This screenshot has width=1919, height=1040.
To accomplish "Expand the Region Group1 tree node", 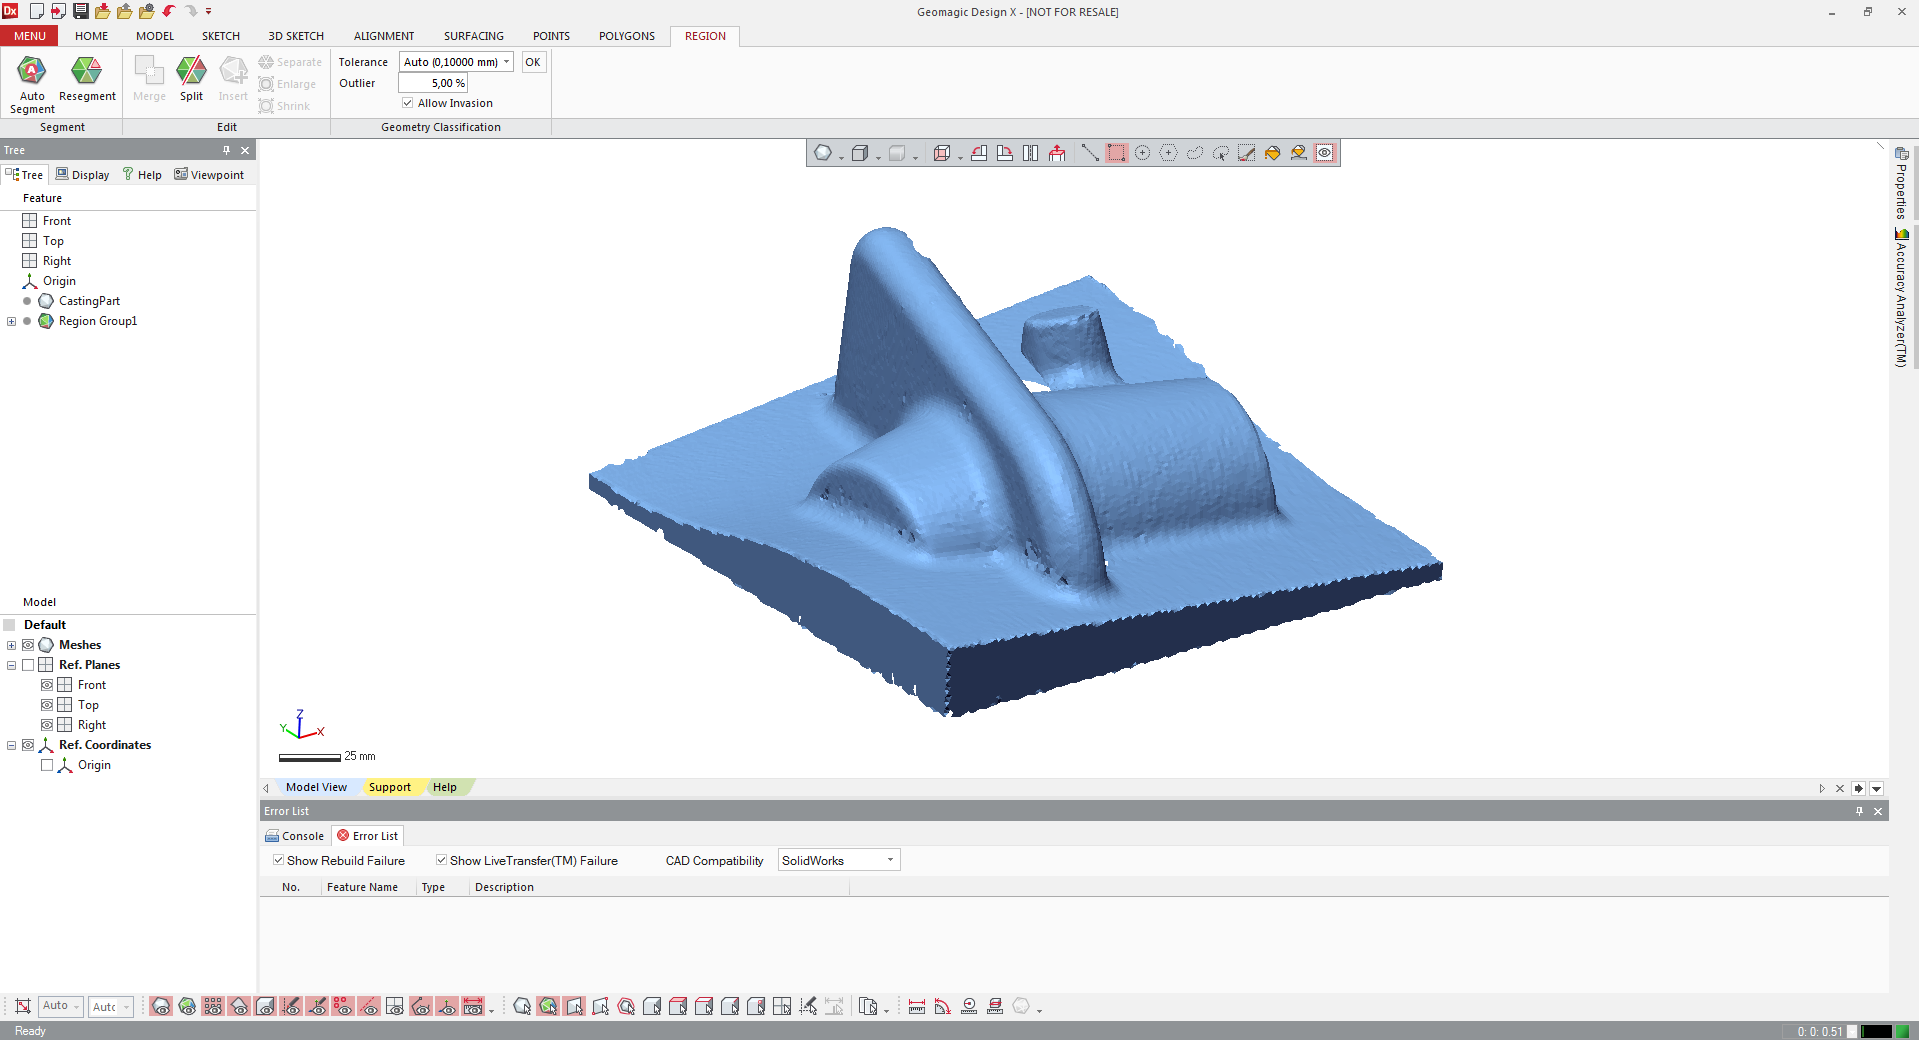I will point(11,321).
